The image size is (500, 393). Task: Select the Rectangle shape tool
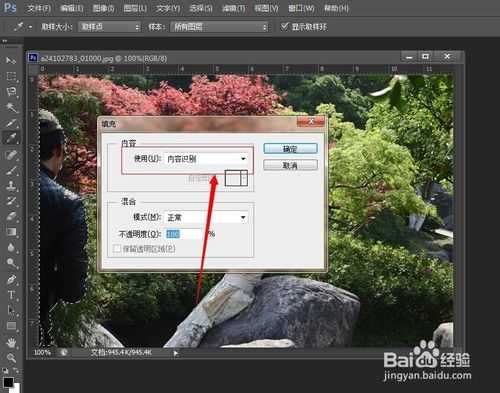(x=12, y=326)
